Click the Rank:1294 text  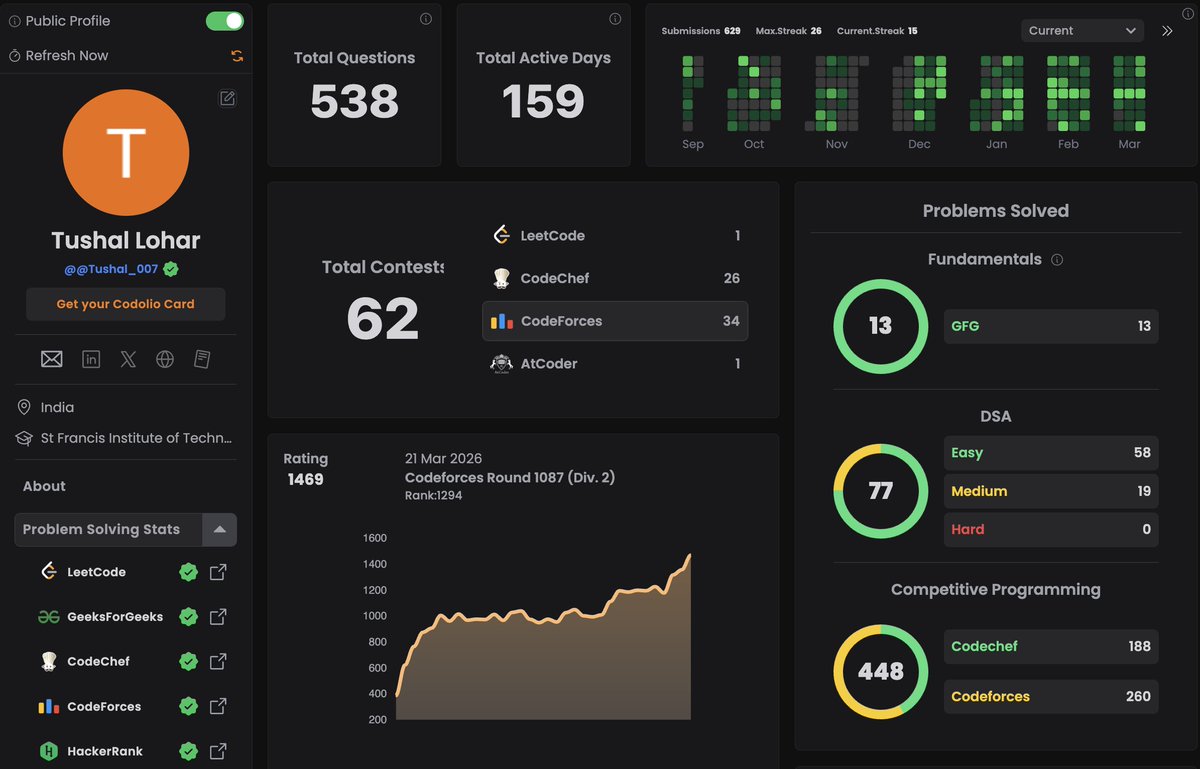pos(433,496)
